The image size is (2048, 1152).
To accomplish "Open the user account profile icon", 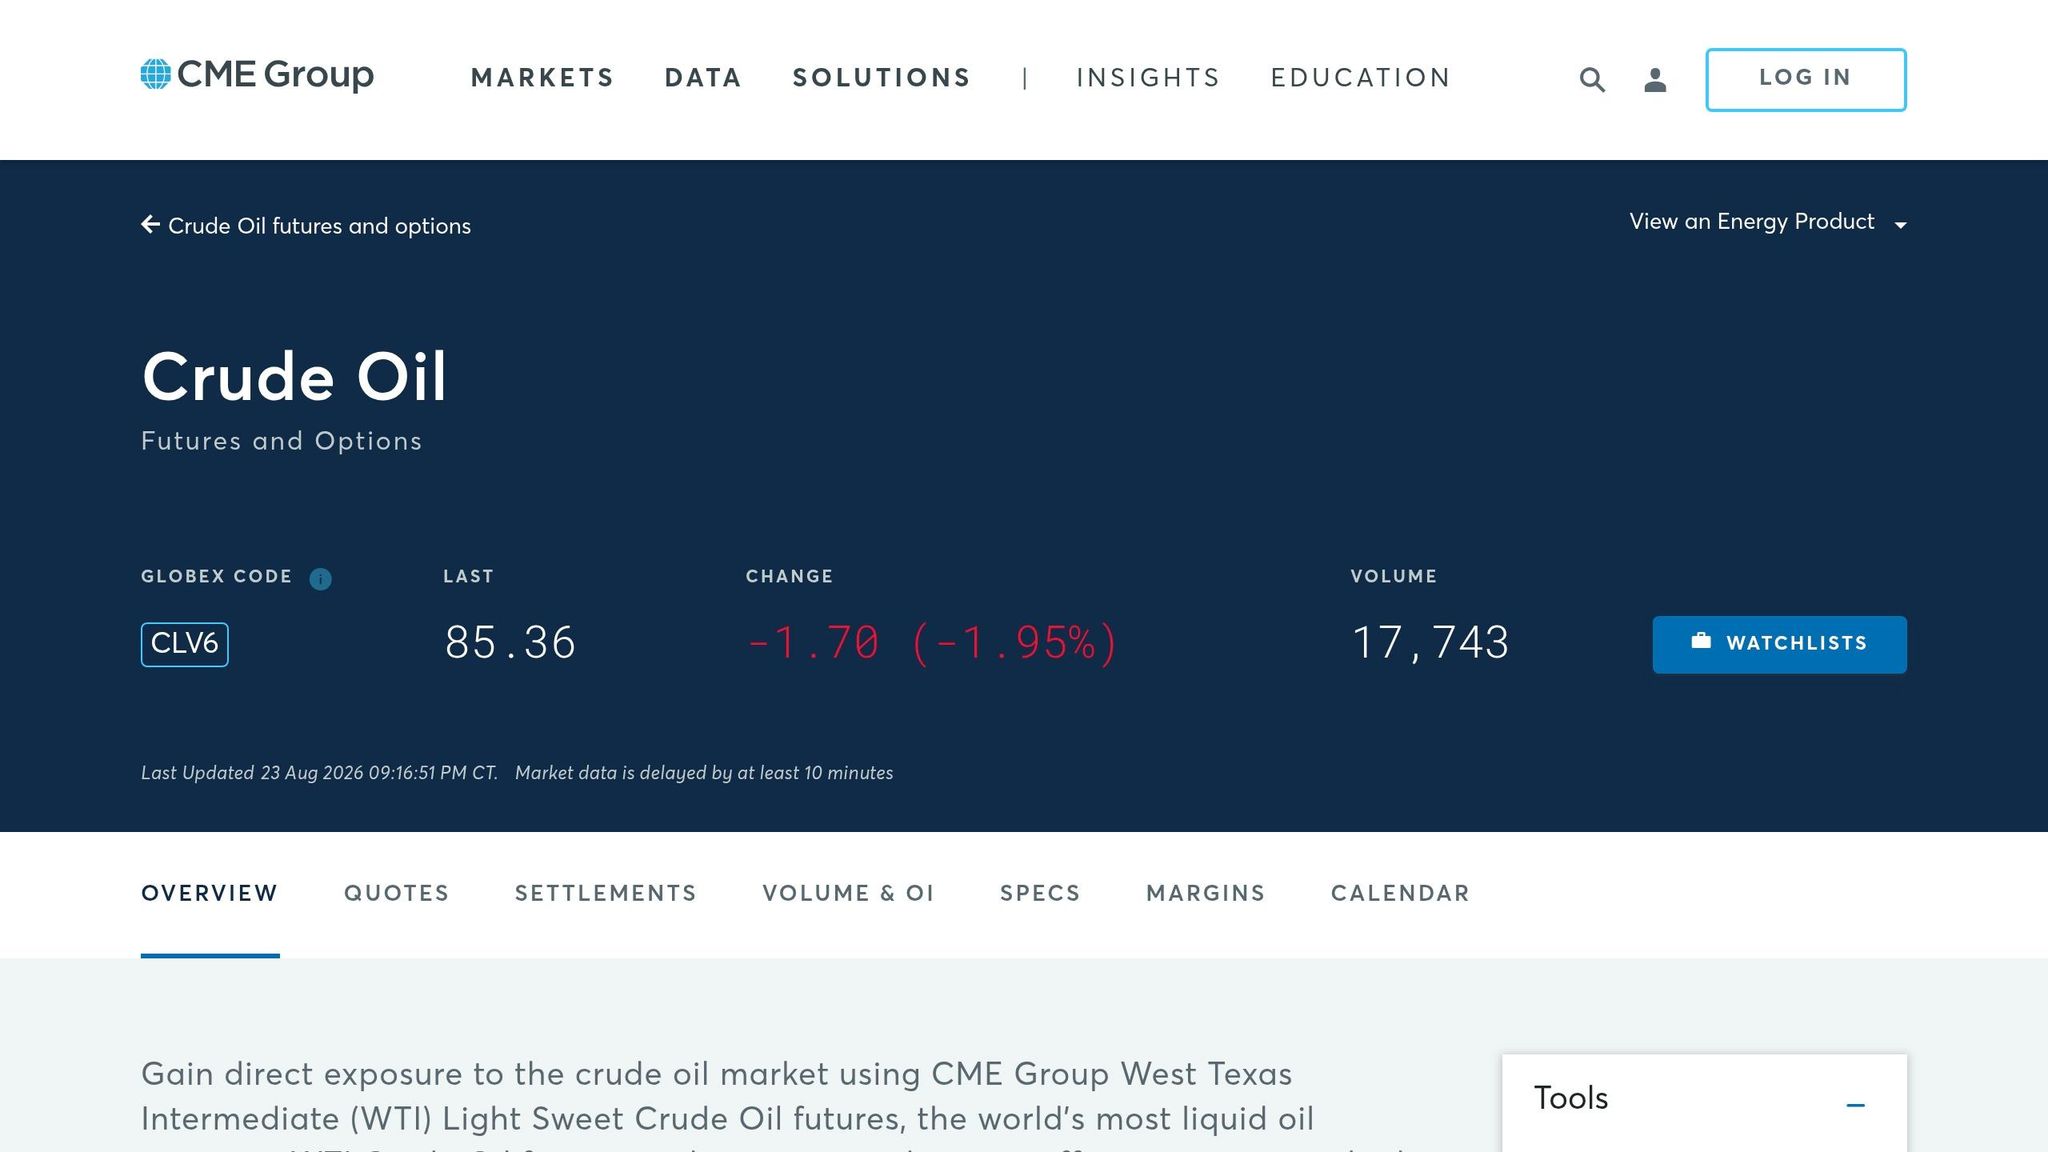I will 1655,80.
